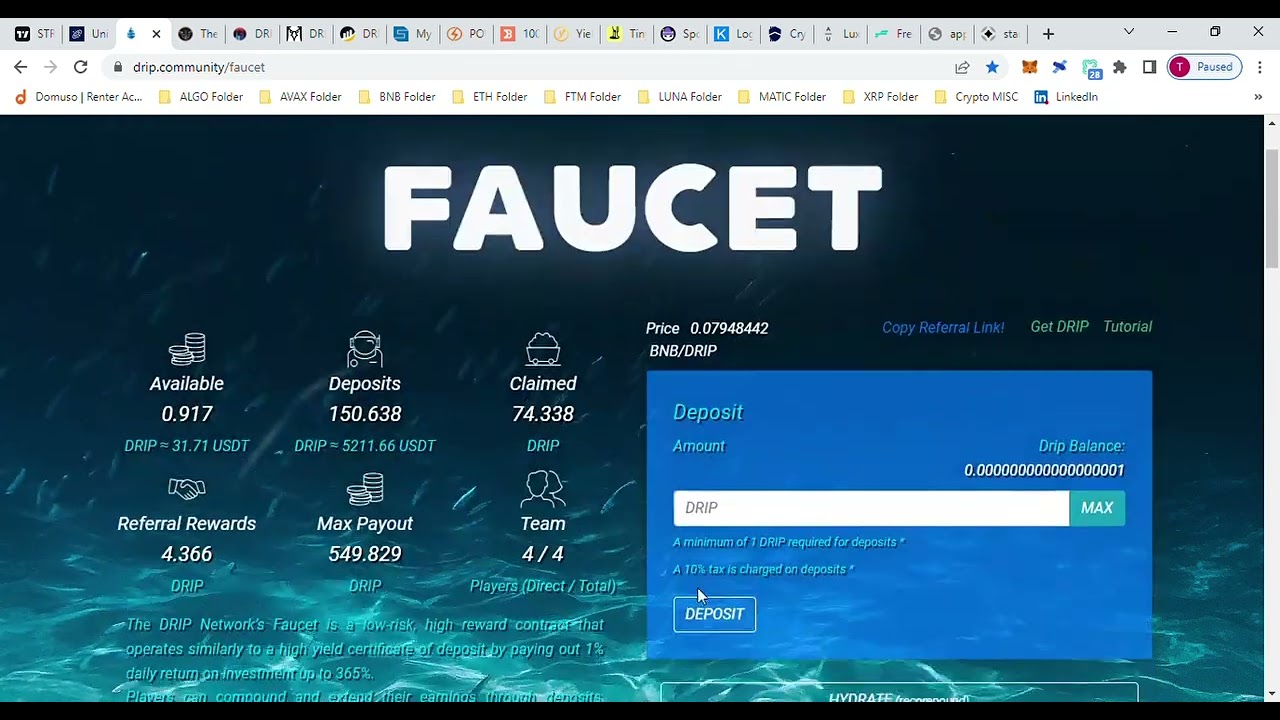Viewport: 1280px width, 720px height.
Task: Click the Claimed value 74.338
Action: 543,414
